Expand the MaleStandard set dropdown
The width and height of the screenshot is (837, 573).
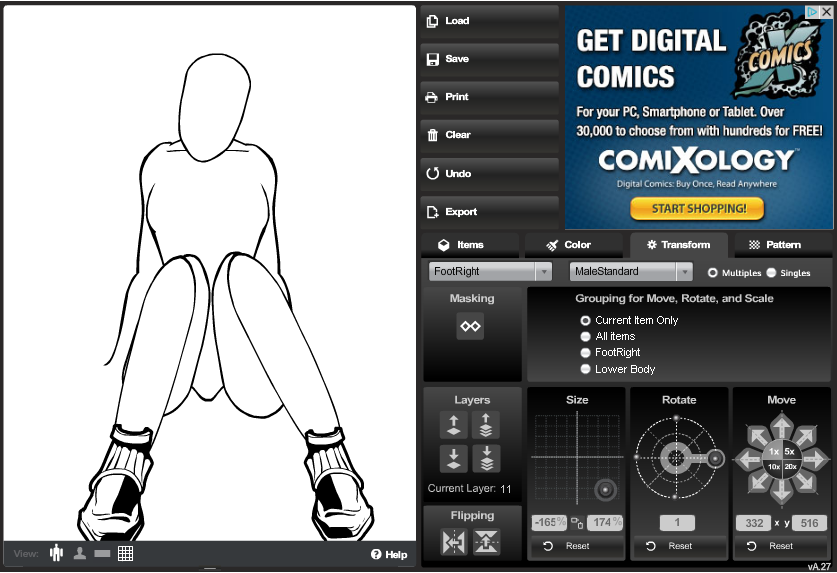pos(631,271)
